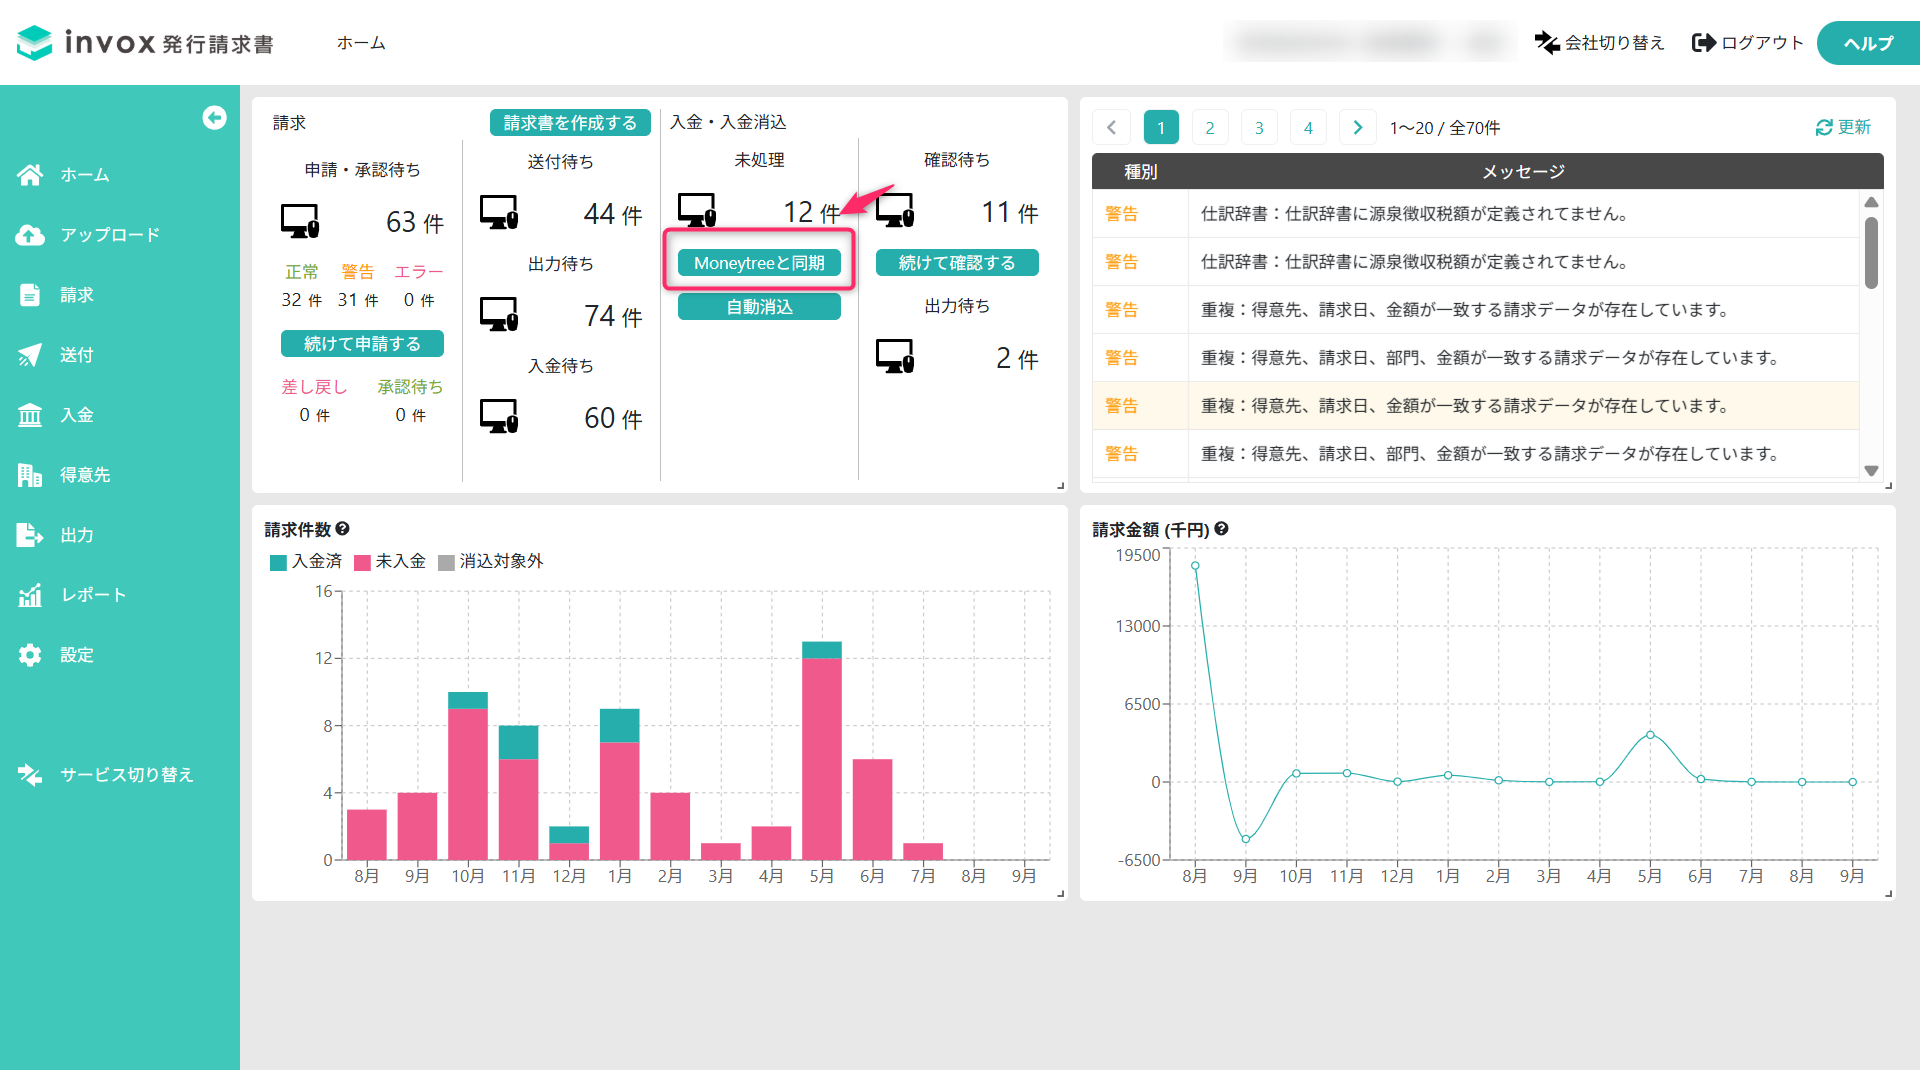Go to next page of messages
1920x1070 pixels.
(x=1357, y=127)
